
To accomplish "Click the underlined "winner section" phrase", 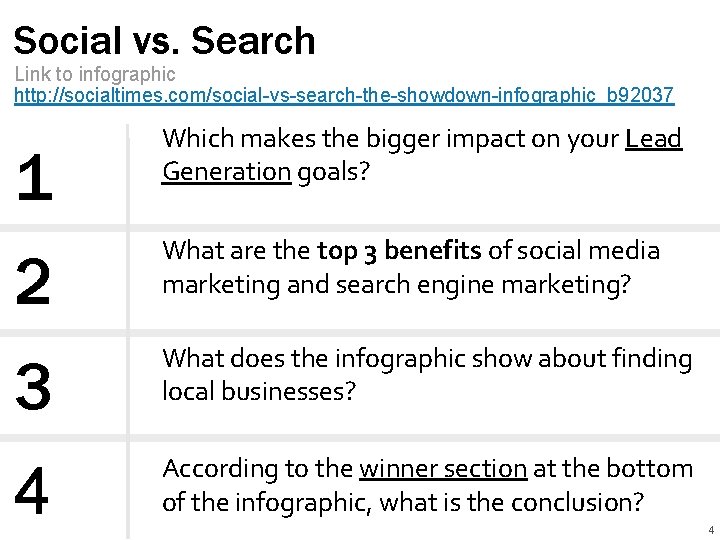I will point(443,469).
